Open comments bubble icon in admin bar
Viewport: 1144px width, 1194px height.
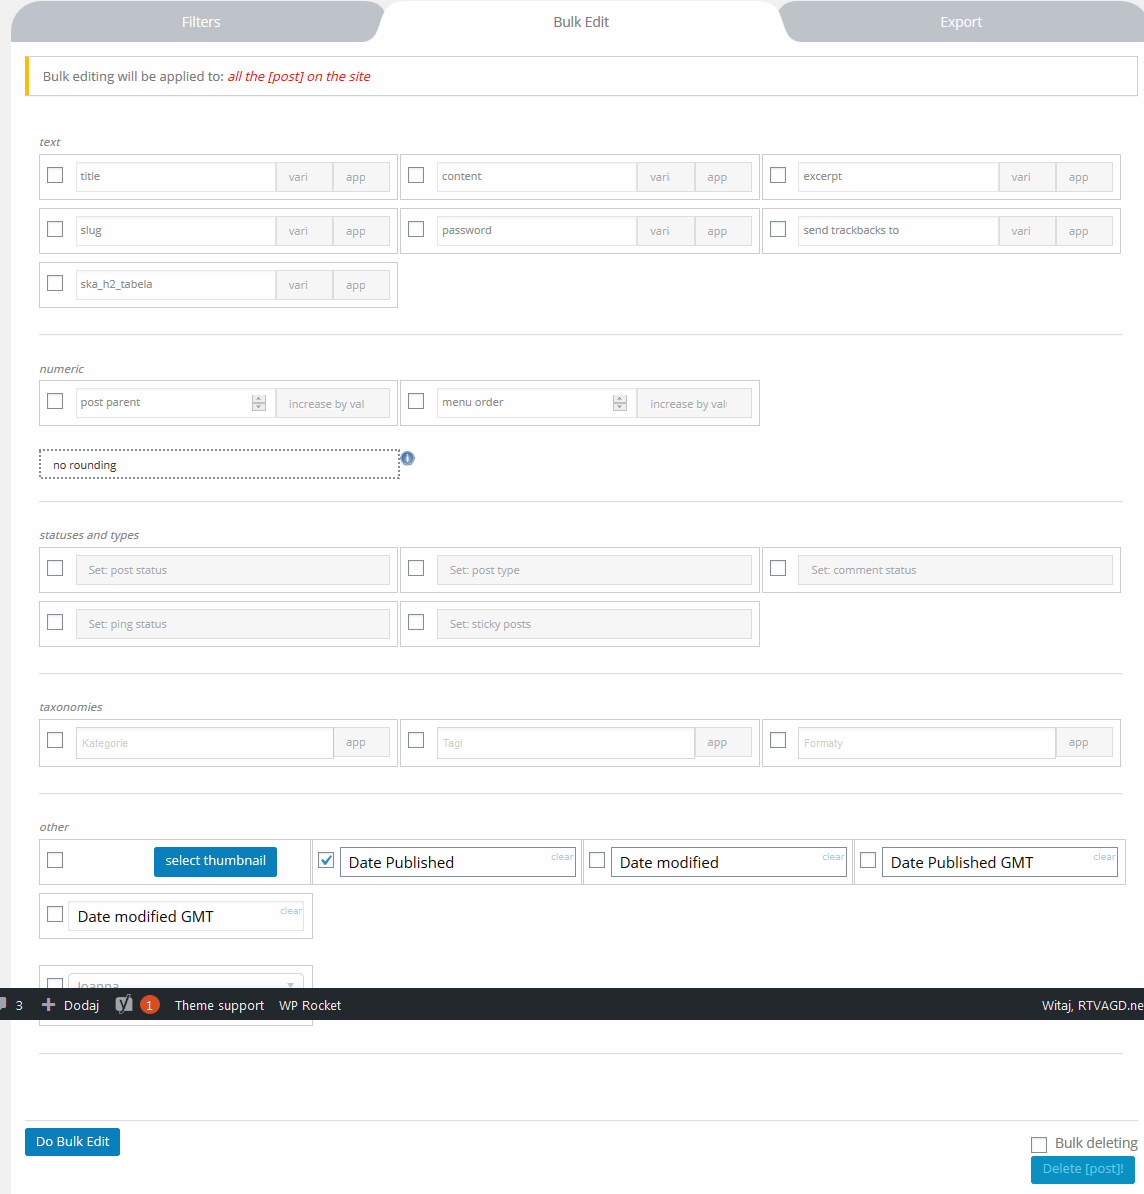point(4,1005)
